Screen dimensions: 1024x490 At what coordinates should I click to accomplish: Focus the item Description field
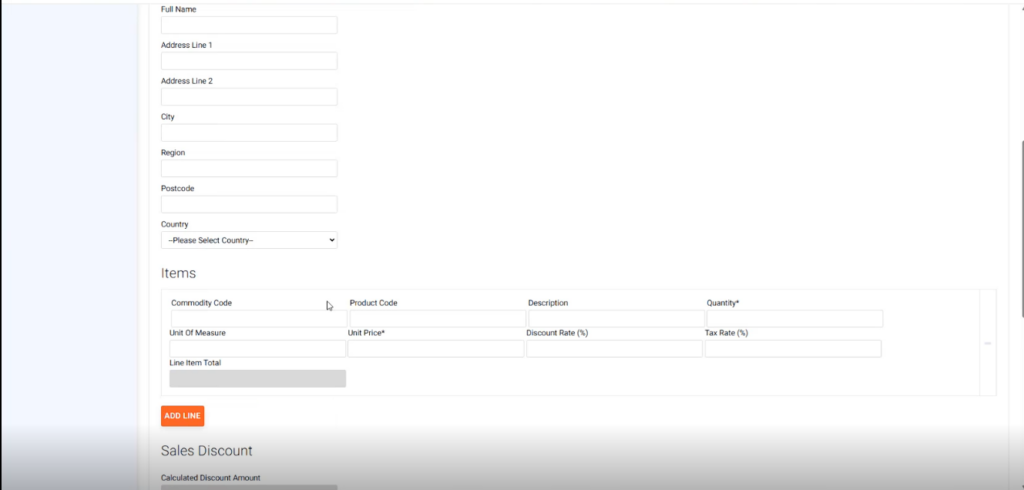pos(616,319)
